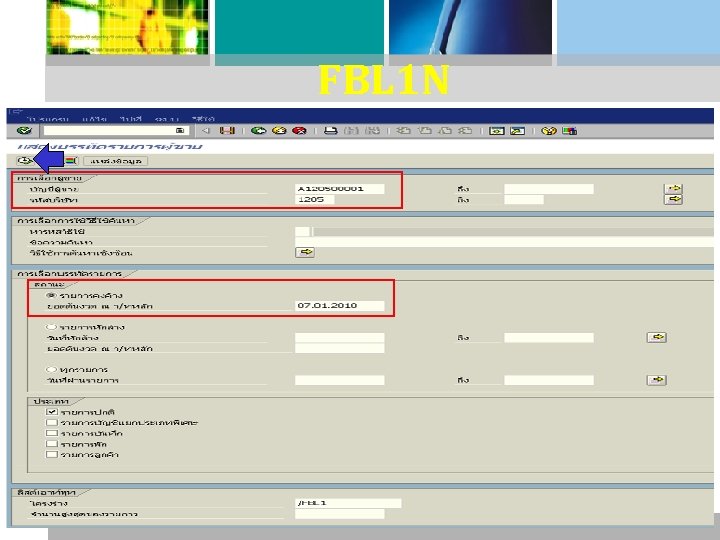Click the First Page icon
The height and width of the screenshot is (540, 720).
point(403,131)
